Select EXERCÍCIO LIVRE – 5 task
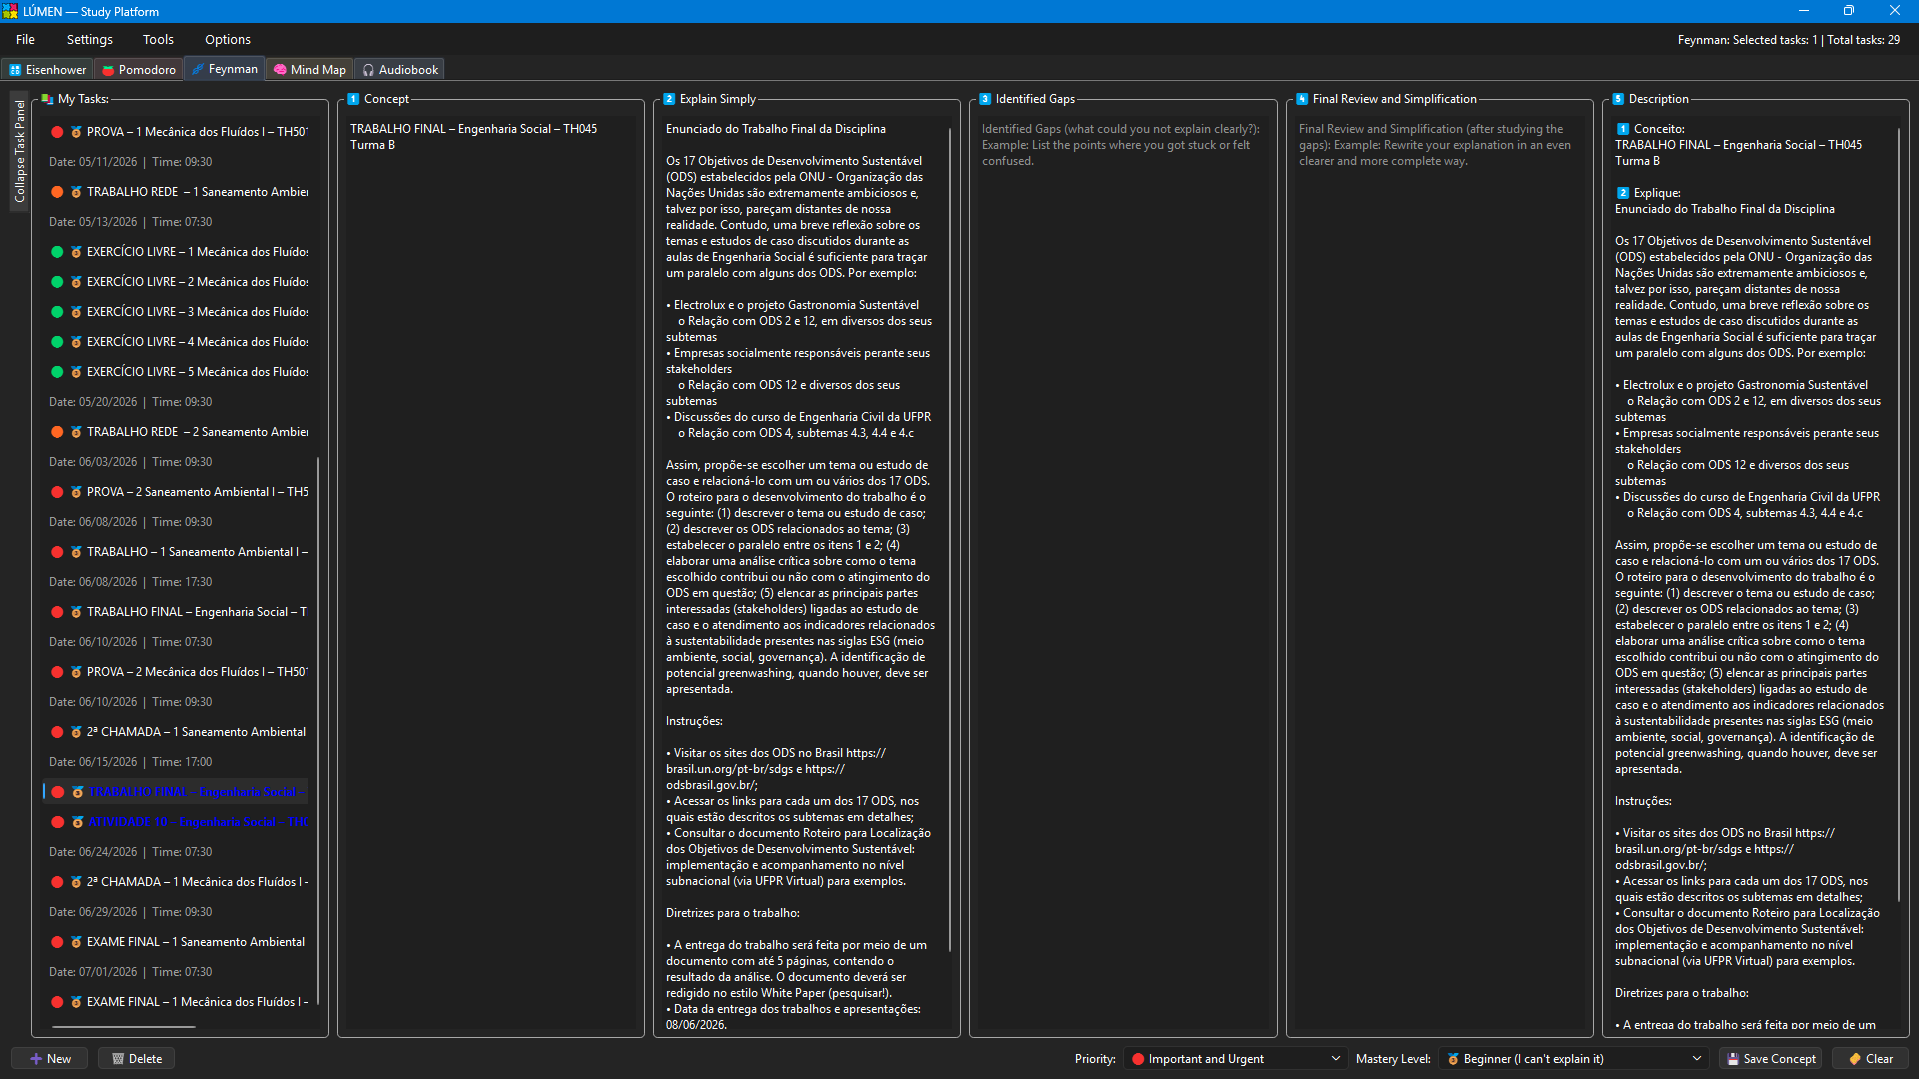1919x1079 pixels. [178, 372]
